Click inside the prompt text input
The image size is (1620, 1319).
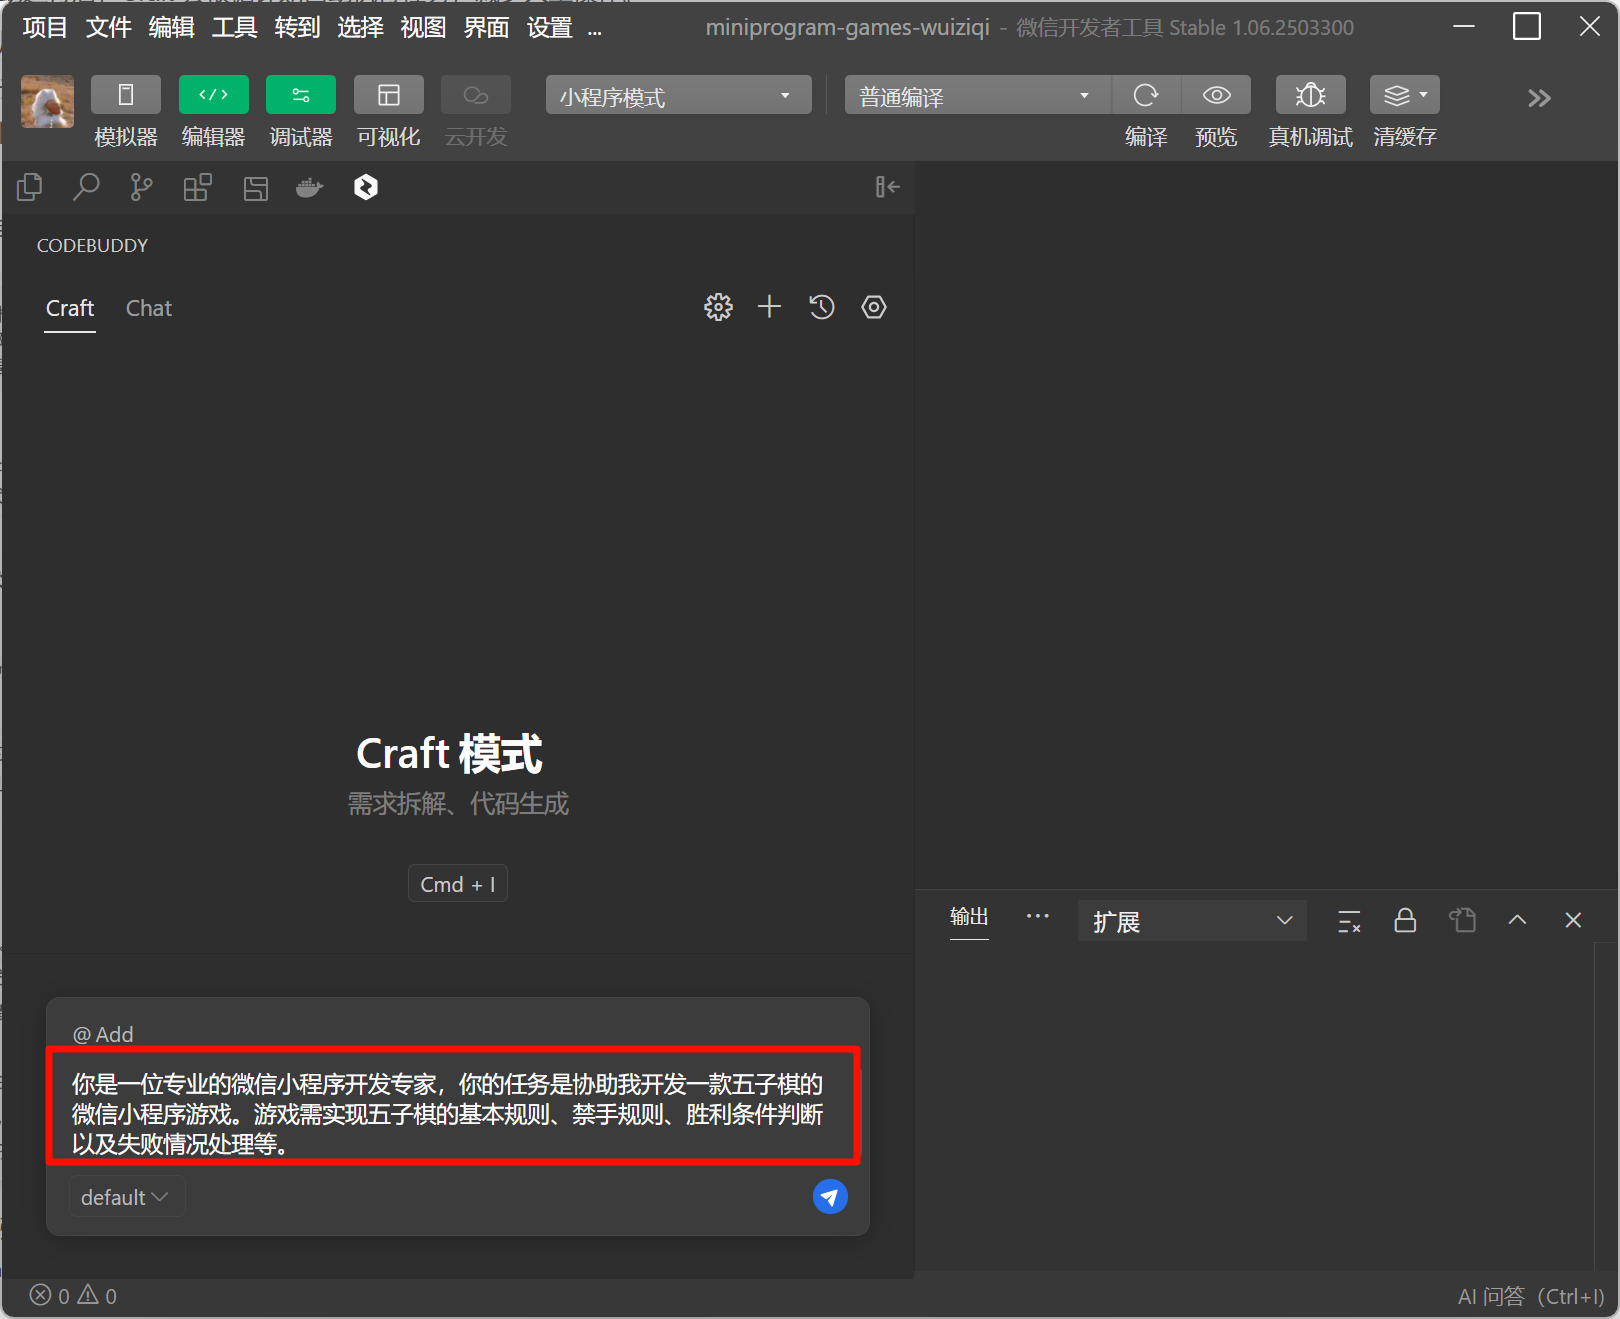(450, 1113)
